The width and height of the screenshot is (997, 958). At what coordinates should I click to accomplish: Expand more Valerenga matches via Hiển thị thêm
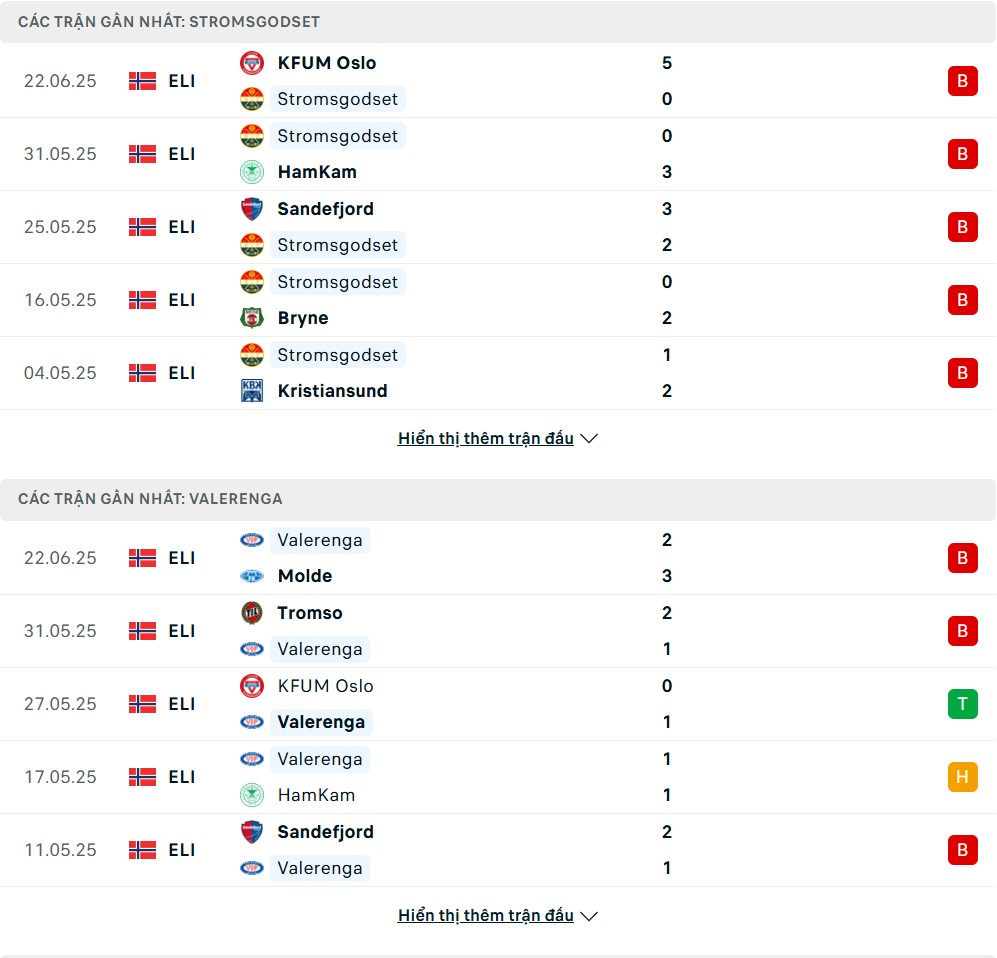486,915
